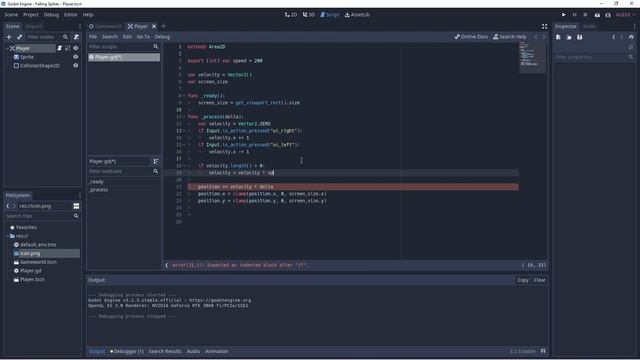The image size is (640, 360).
Task: Click the Filter scripts field
Action: coord(124,47)
